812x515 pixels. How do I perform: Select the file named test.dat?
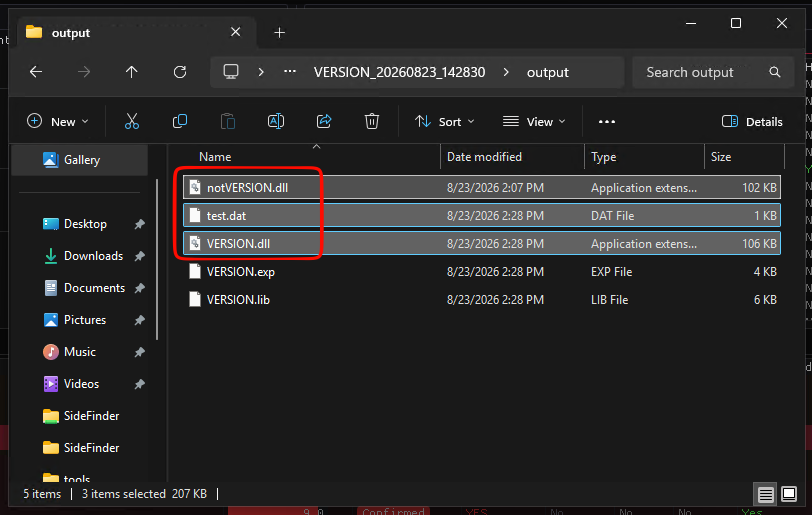[226, 216]
